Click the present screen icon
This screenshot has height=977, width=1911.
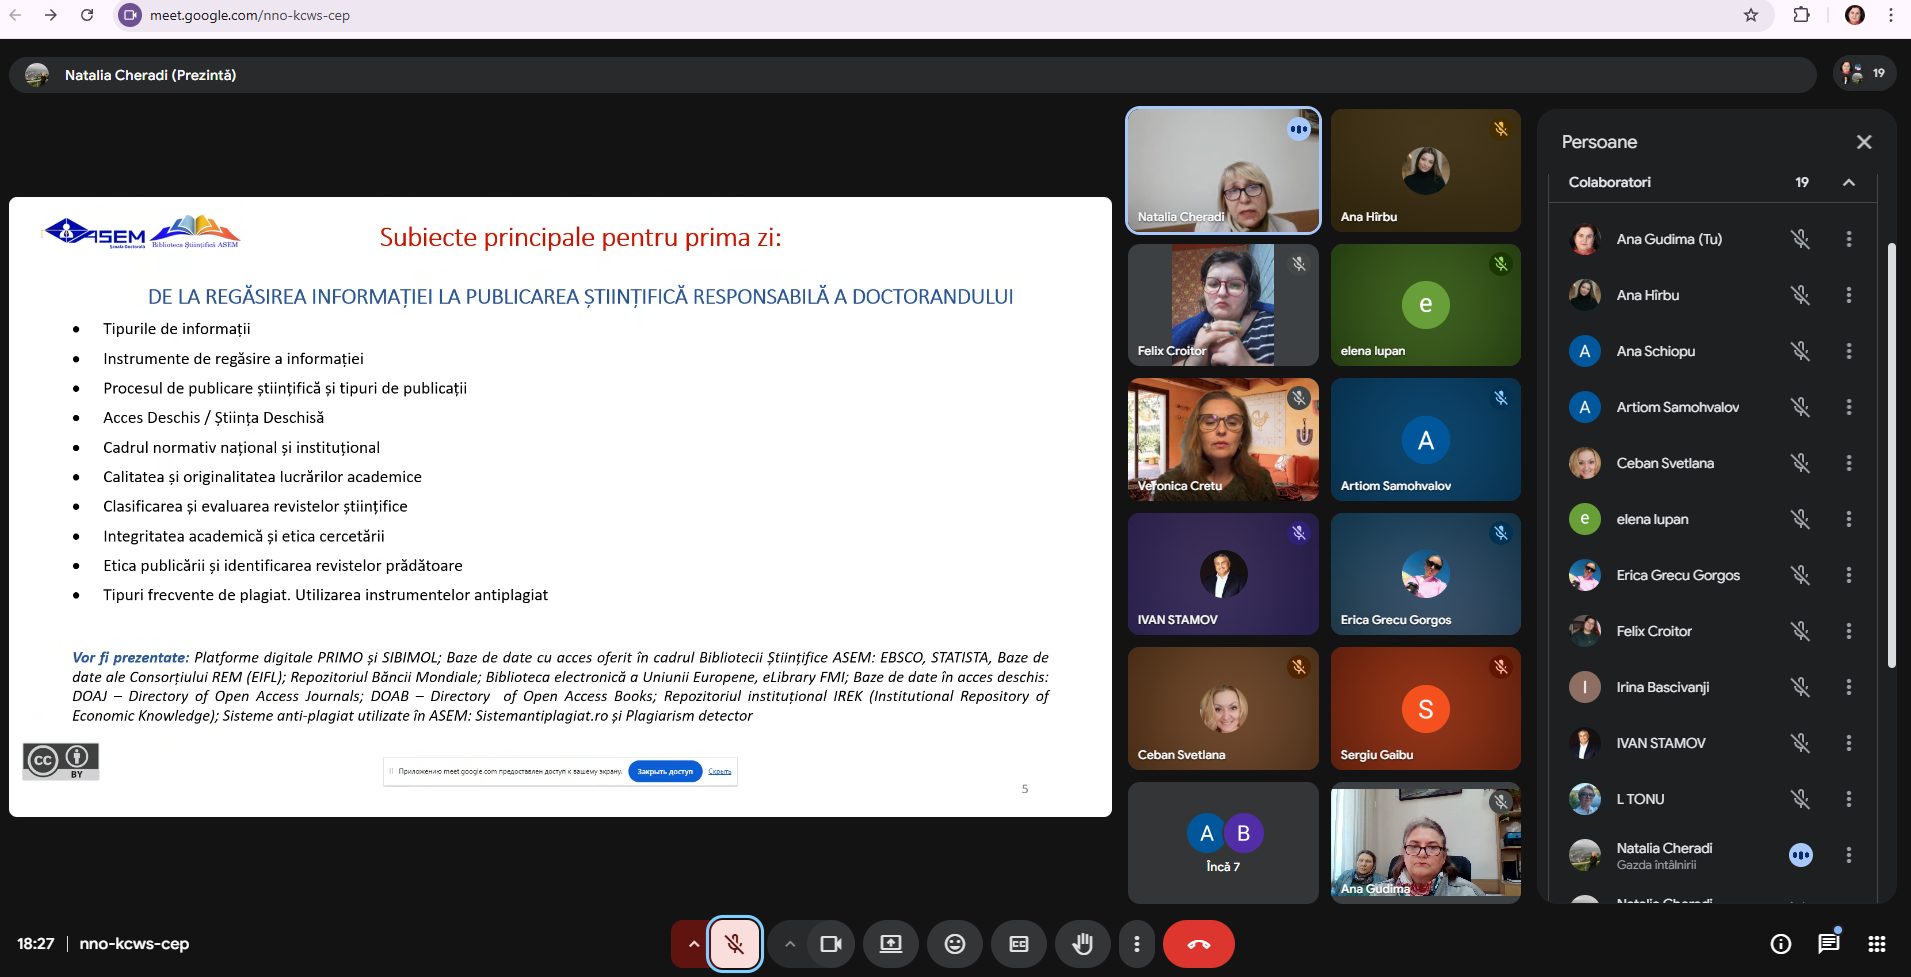point(890,944)
